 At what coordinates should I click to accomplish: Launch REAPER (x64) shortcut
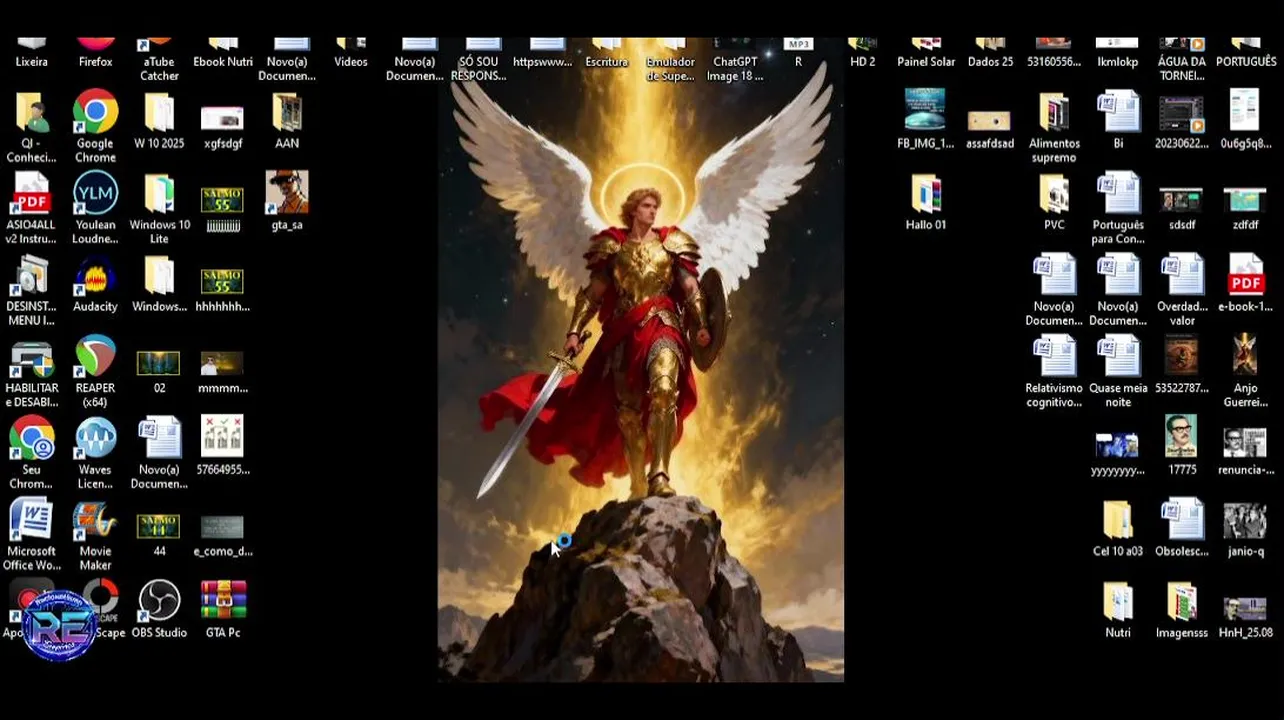(x=95, y=357)
